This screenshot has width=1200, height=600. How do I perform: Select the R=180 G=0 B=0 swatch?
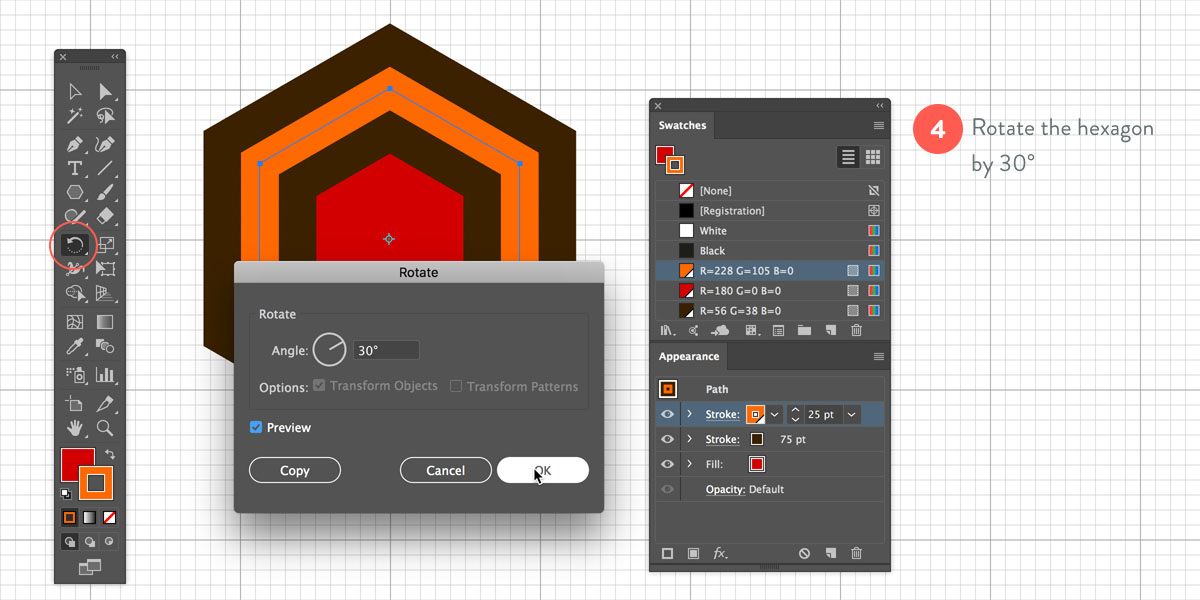pos(740,291)
